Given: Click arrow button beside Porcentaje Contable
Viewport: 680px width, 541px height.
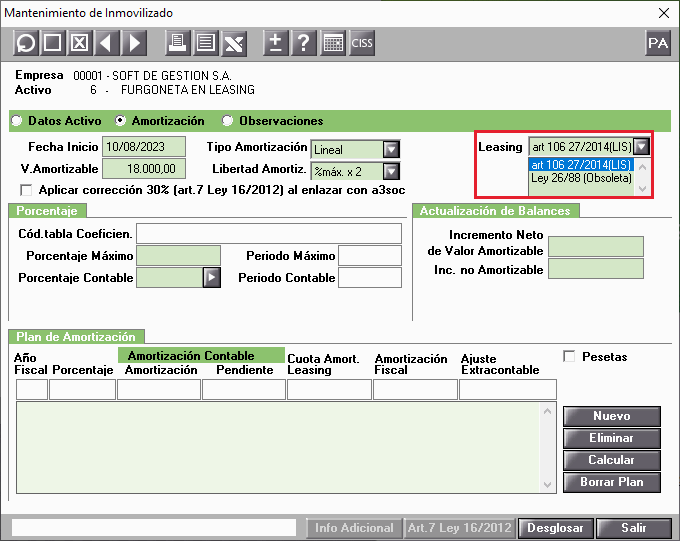Looking at the screenshot, I should (212, 278).
